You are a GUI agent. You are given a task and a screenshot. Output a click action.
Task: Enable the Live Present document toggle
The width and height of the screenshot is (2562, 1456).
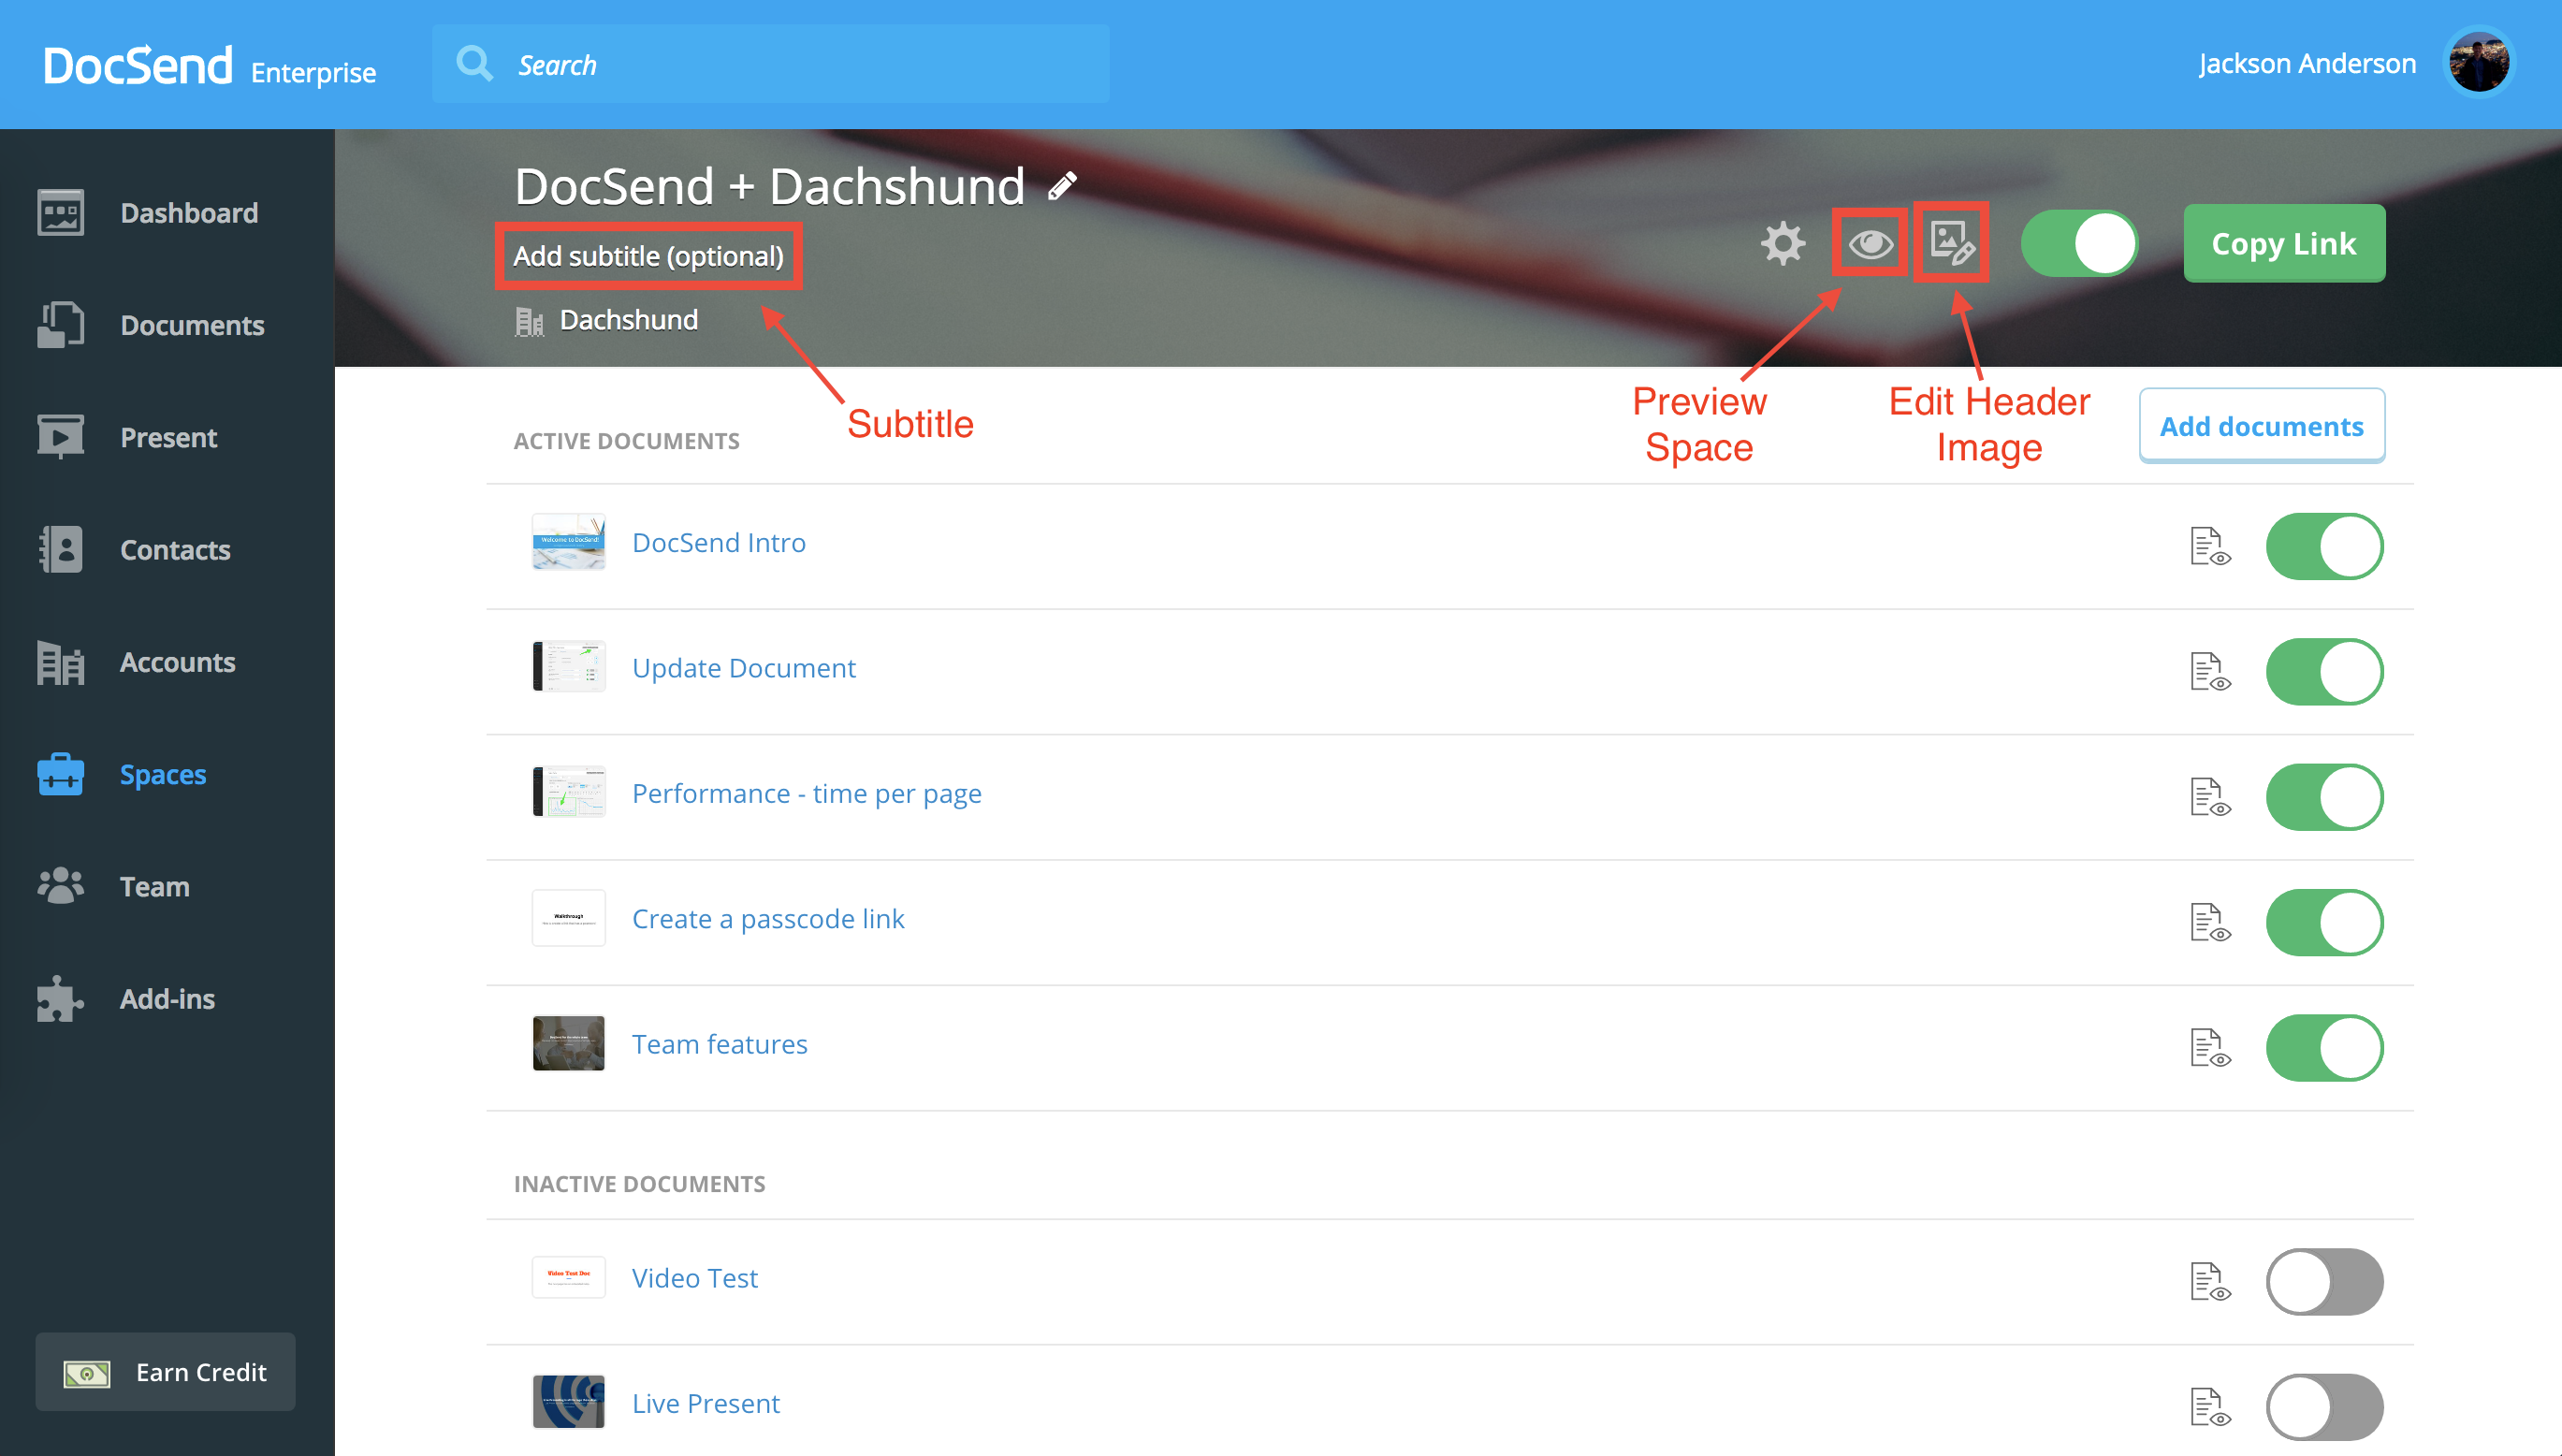point(2324,1406)
